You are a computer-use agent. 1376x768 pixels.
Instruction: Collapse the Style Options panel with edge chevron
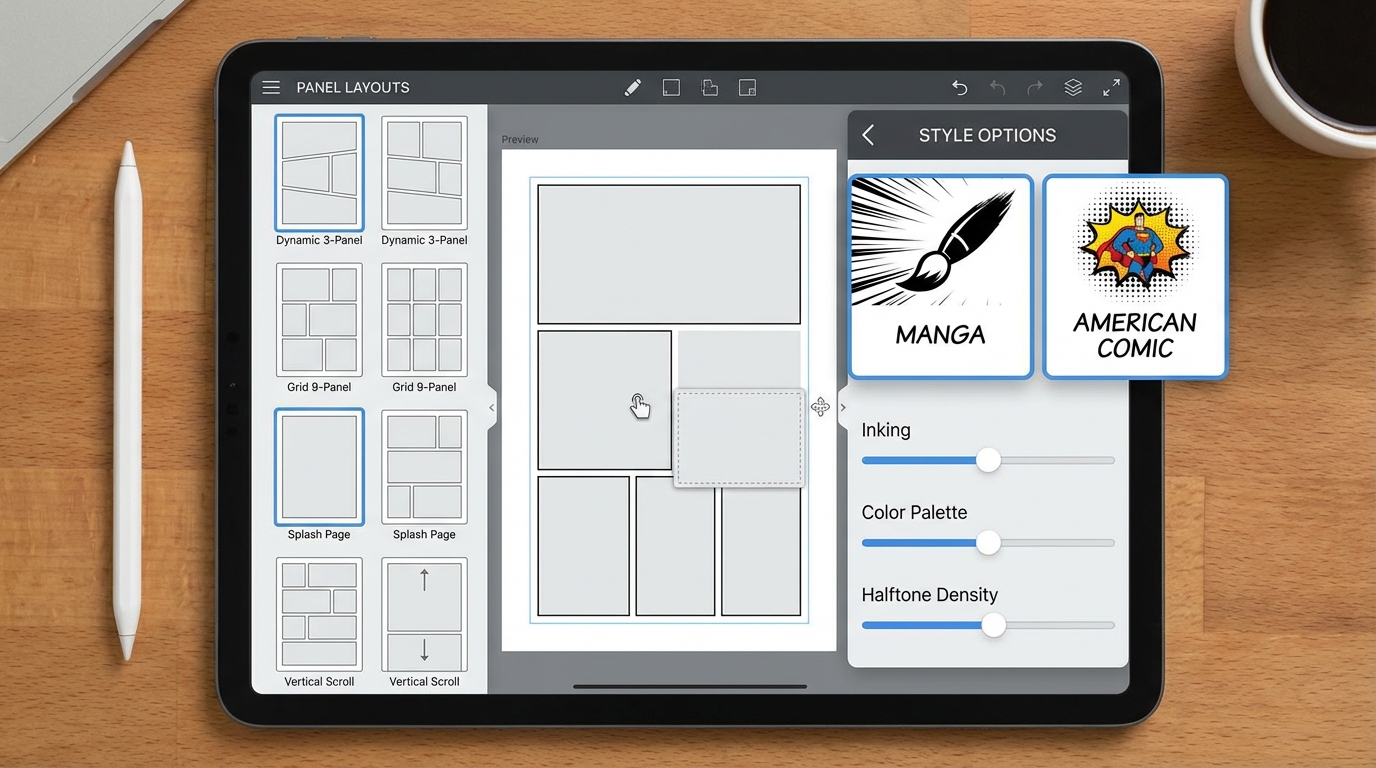pyautogui.click(x=843, y=408)
